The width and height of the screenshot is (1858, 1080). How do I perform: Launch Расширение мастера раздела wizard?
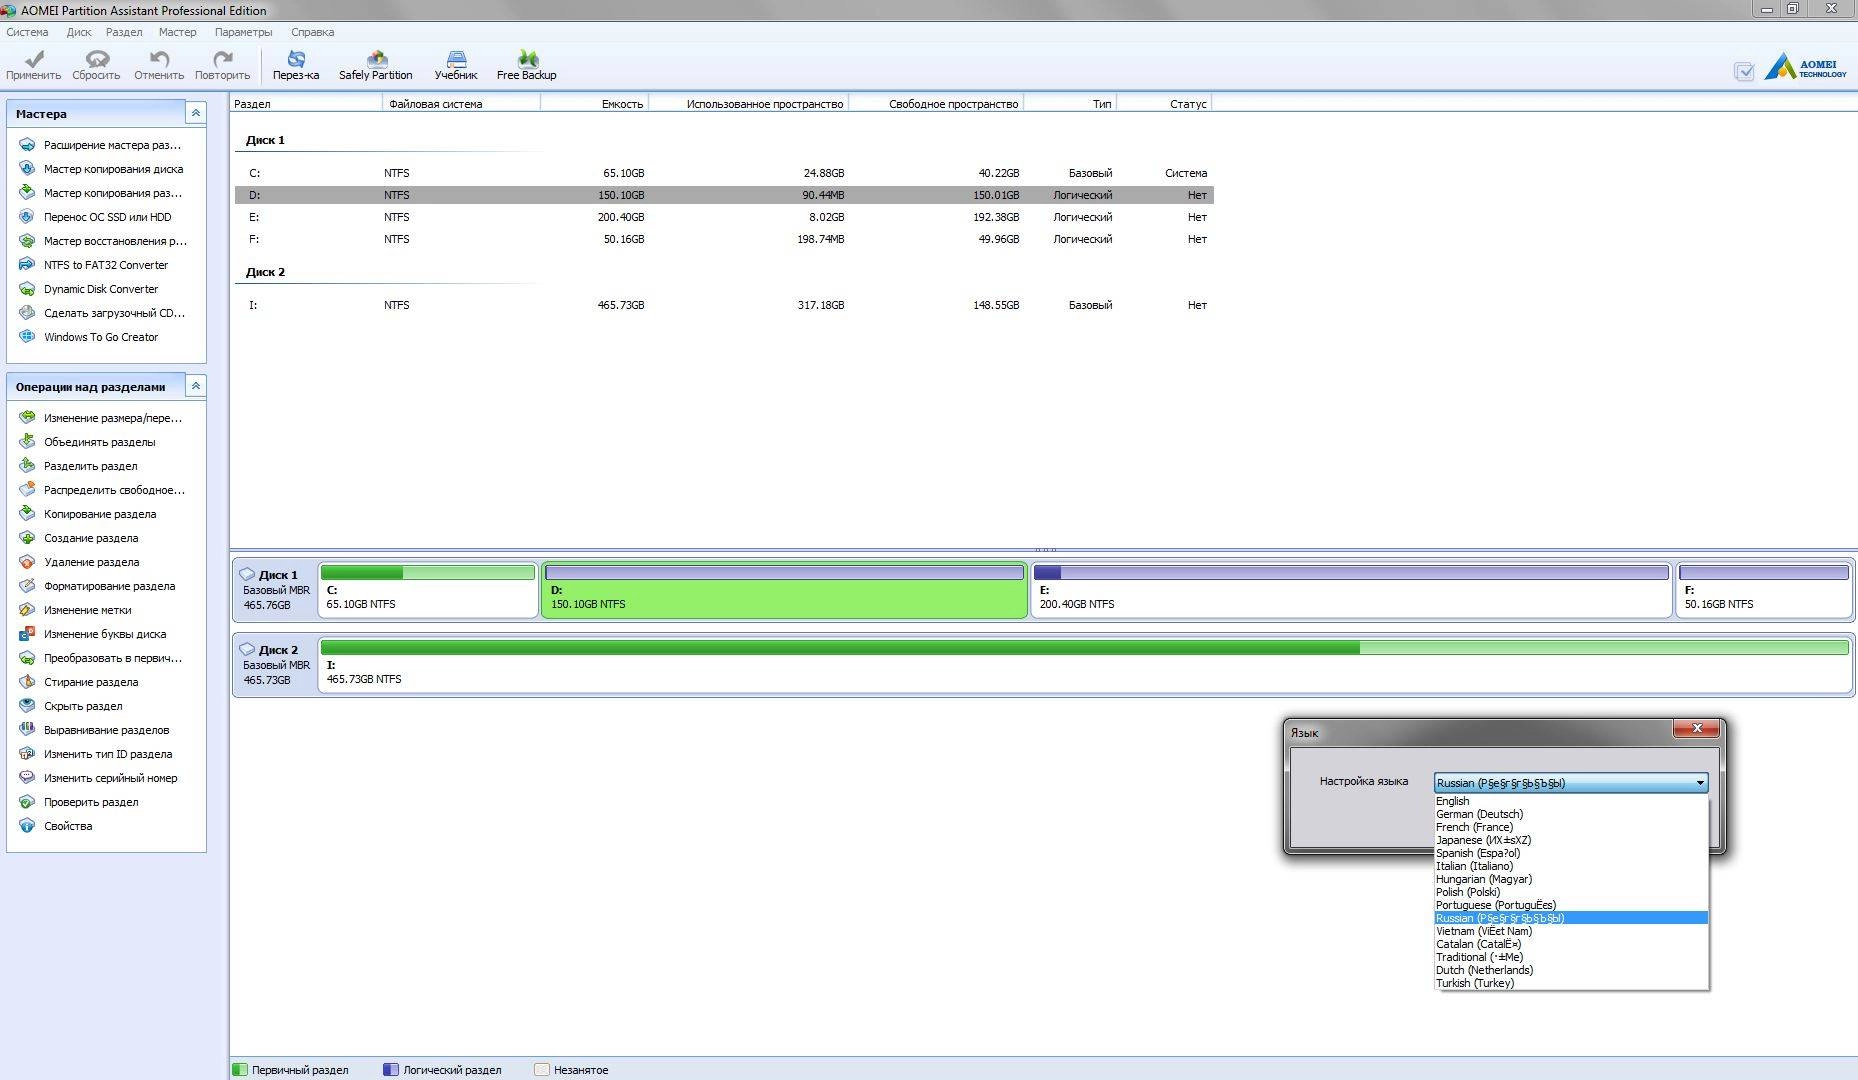click(112, 145)
